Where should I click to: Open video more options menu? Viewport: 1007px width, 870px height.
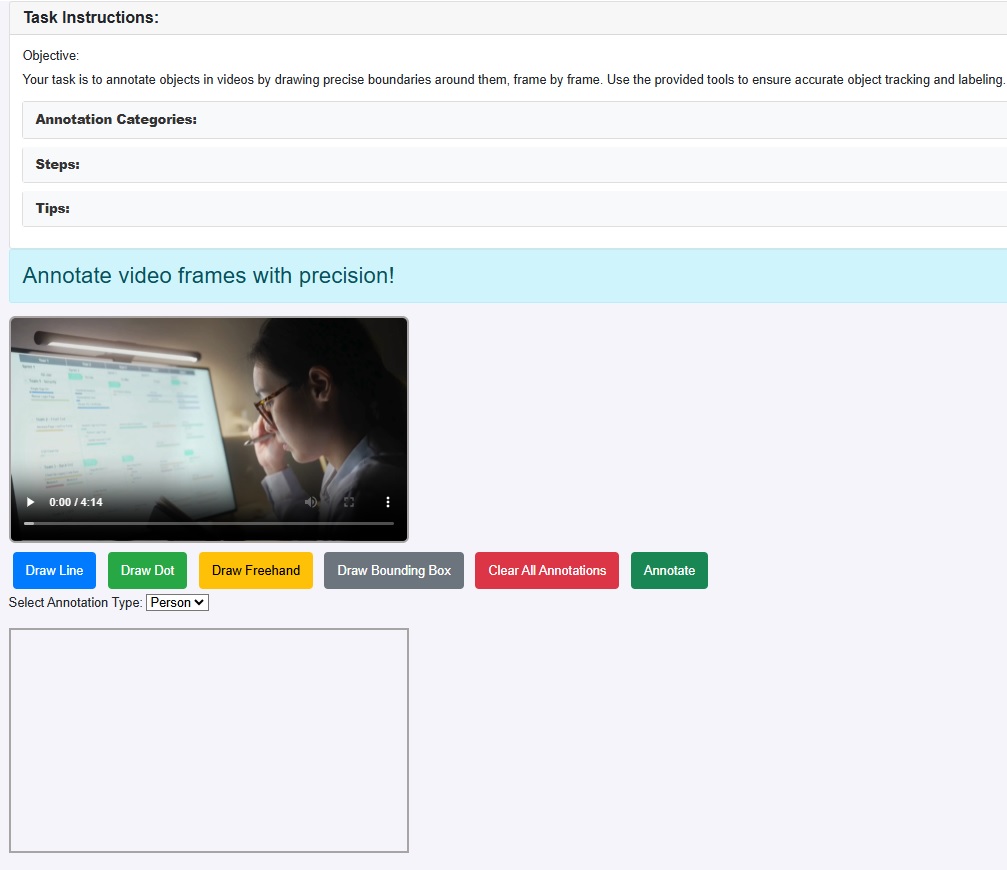point(388,502)
